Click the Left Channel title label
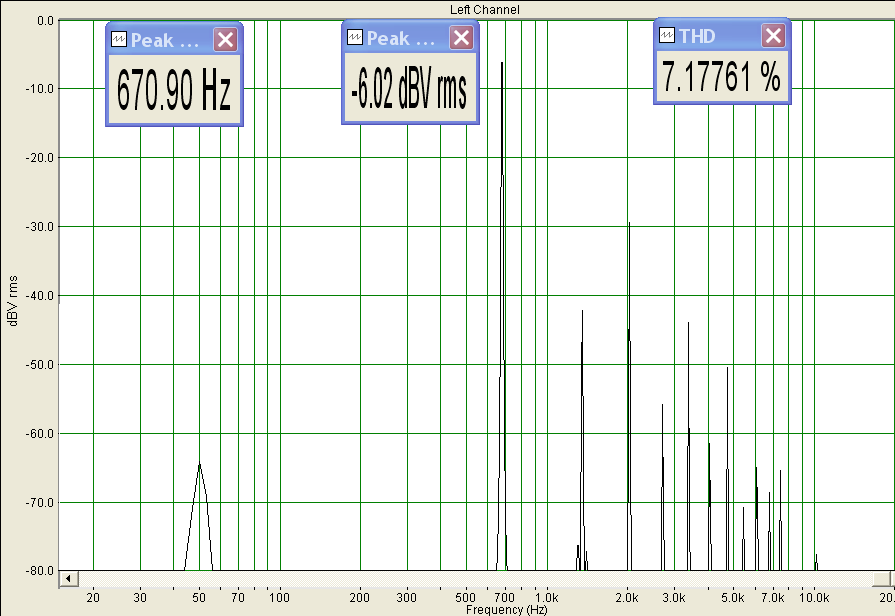The width and height of the screenshot is (895, 616). pyautogui.click(x=485, y=10)
